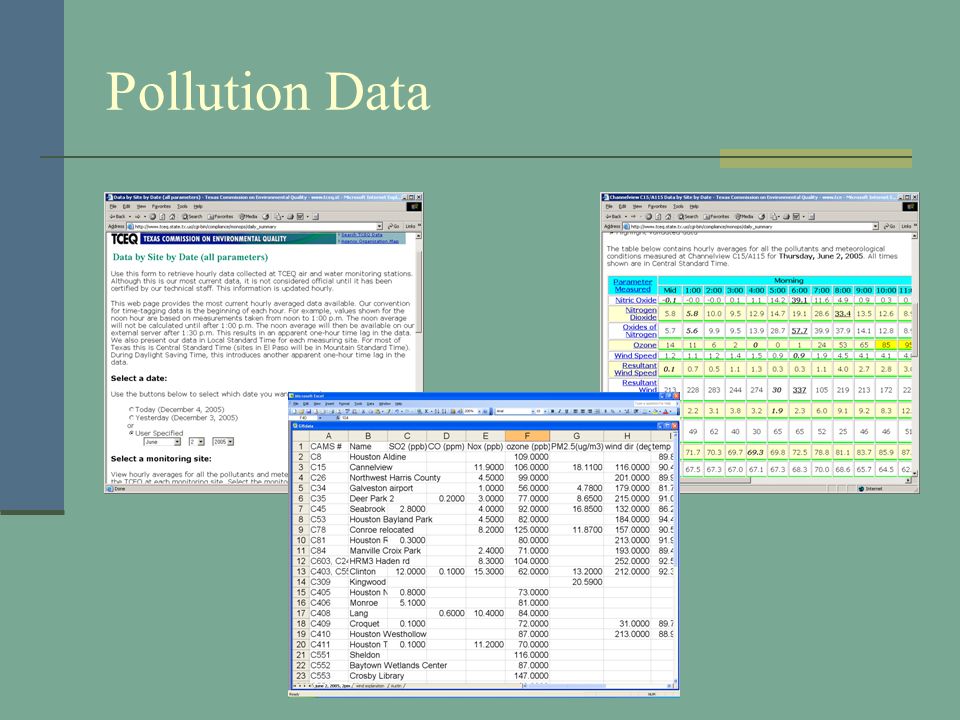Click the Nitric Oxide link
The height and width of the screenshot is (720, 960).
636,300
